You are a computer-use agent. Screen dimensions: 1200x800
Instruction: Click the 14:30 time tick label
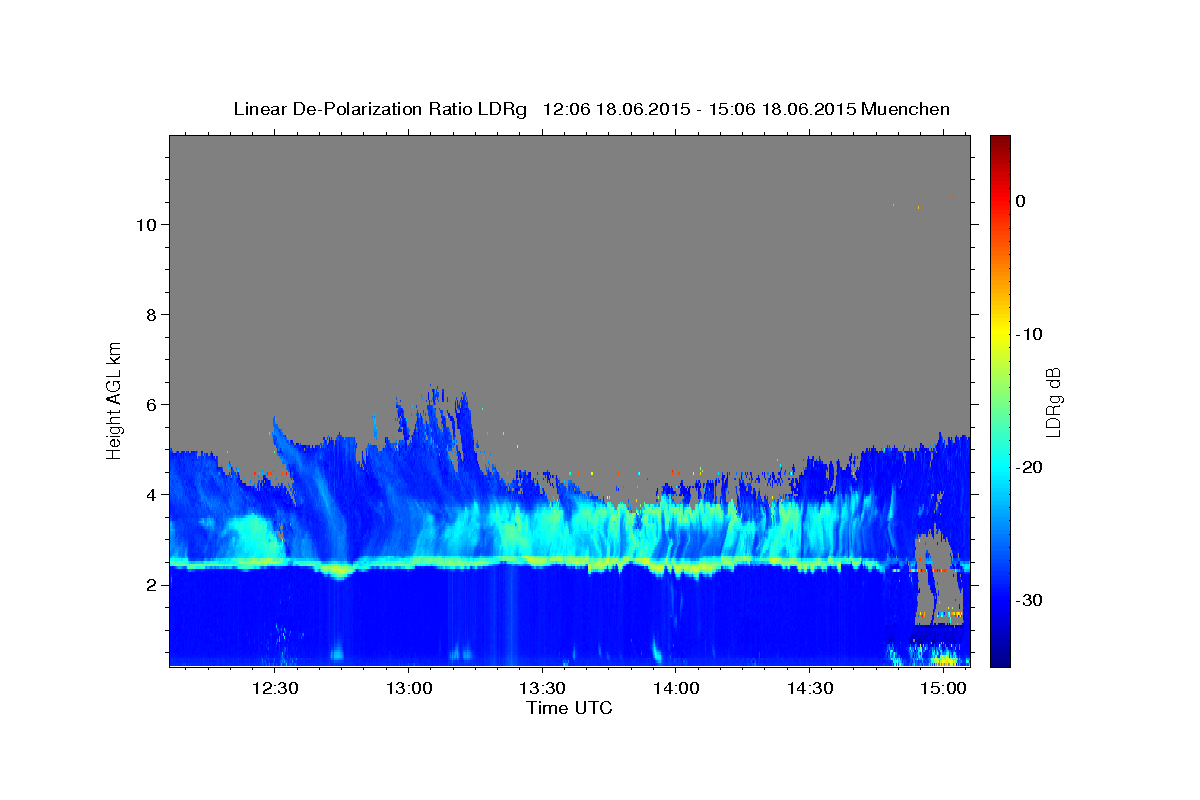pos(808,688)
